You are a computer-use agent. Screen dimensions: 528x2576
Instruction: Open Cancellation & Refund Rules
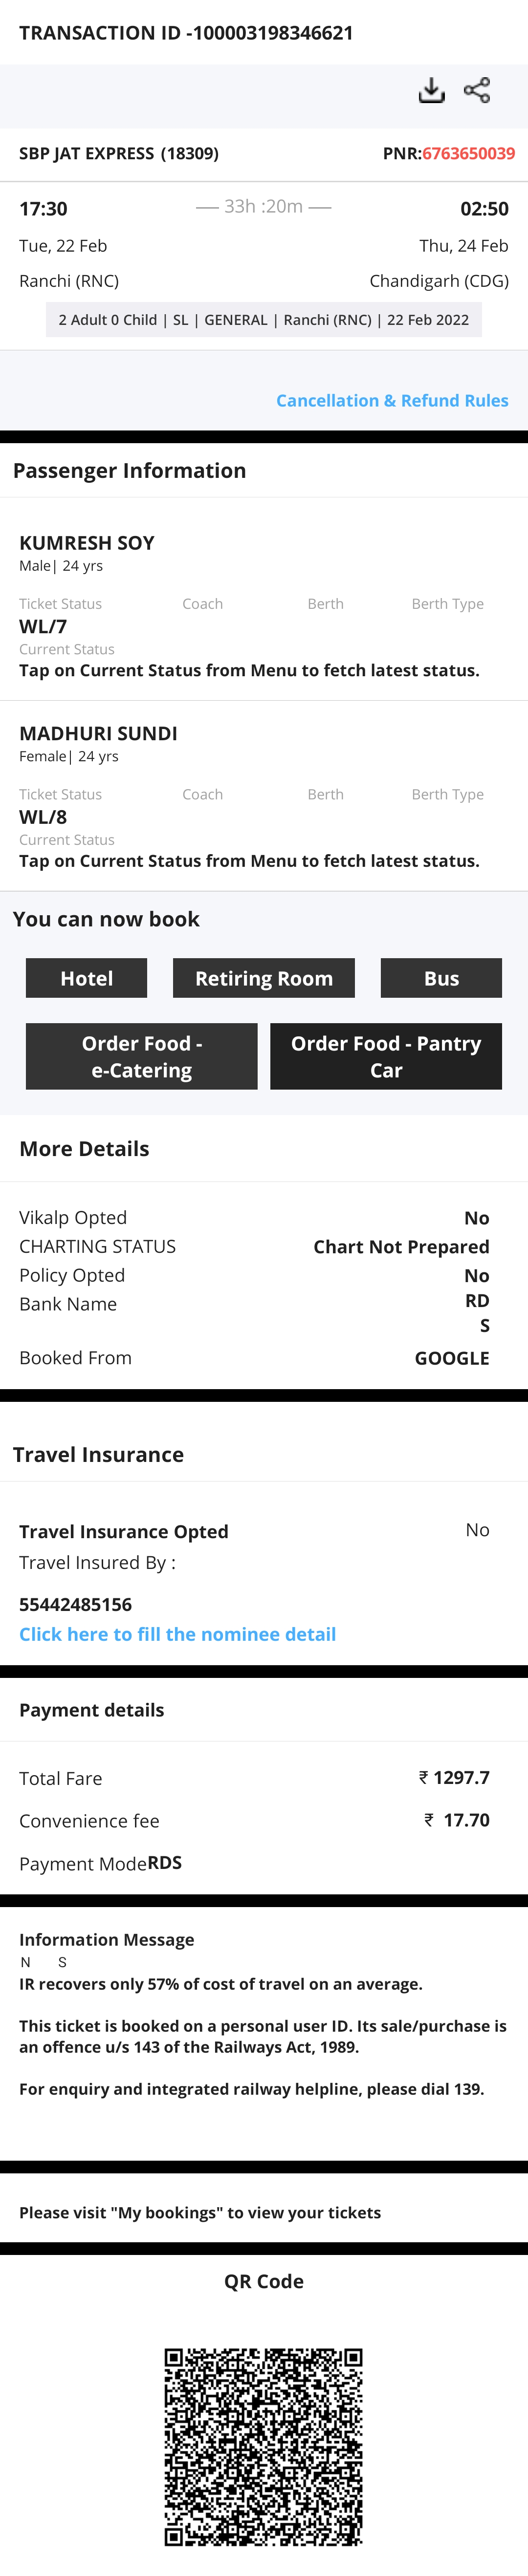(392, 401)
